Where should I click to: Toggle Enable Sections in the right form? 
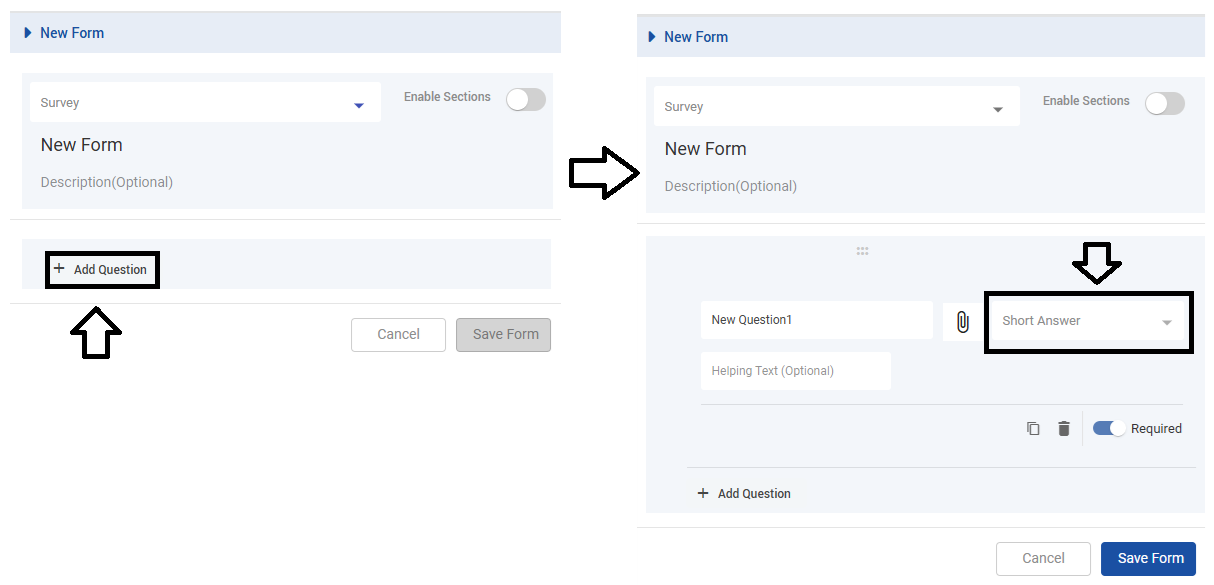point(1164,104)
